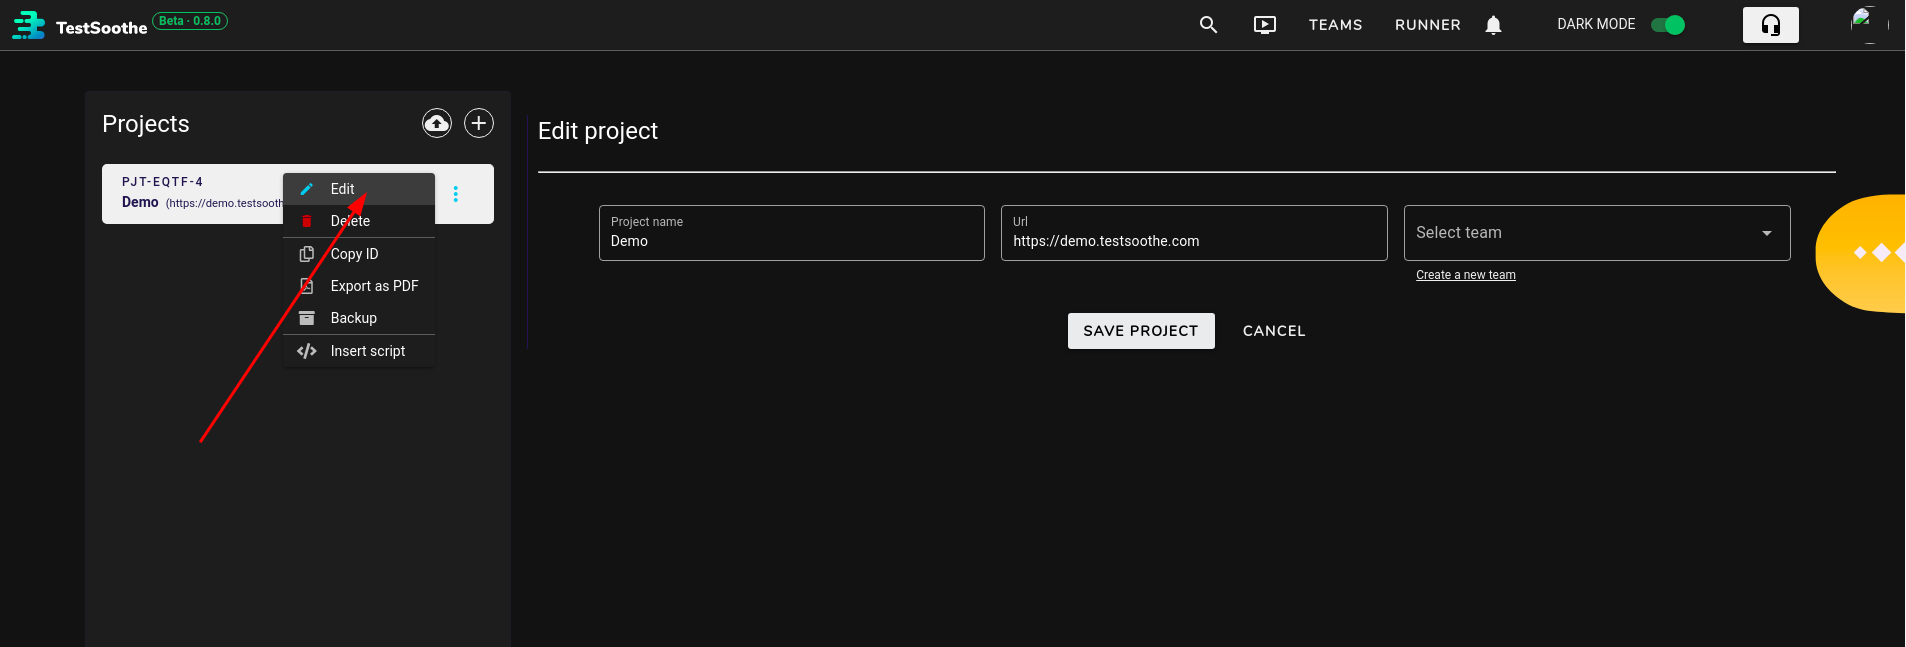Click the Save Project button
Screen dimensions: 1906x647
click(1141, 331)
